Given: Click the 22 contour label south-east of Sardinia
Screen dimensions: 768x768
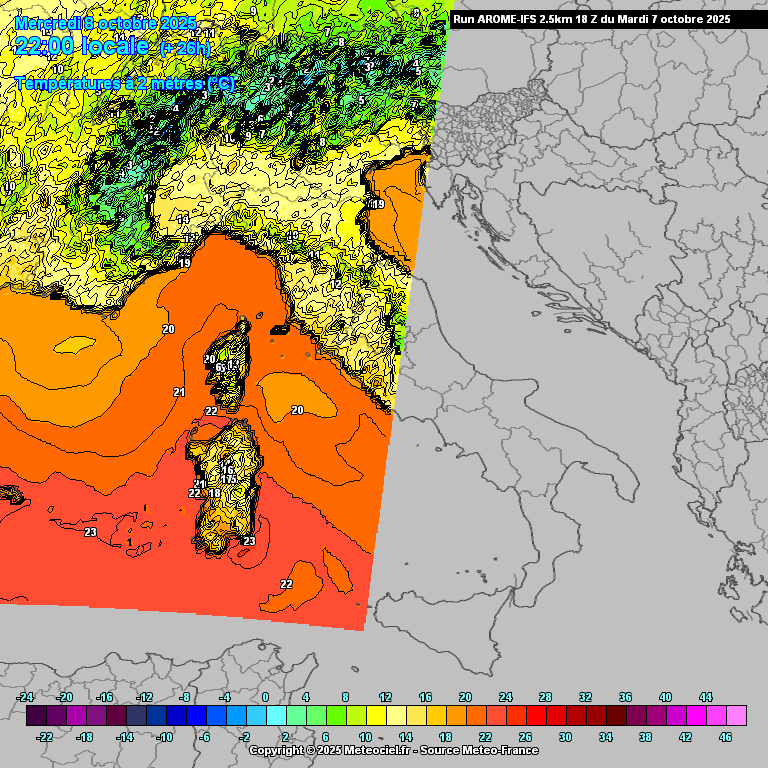Looking at the screenshot, I should [x=286, y=584].
